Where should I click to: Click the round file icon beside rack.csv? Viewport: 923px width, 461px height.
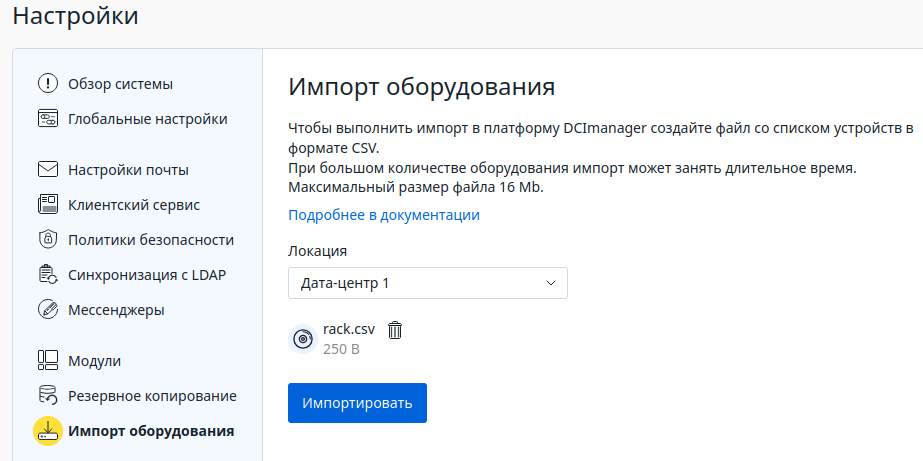pos(302,339)
